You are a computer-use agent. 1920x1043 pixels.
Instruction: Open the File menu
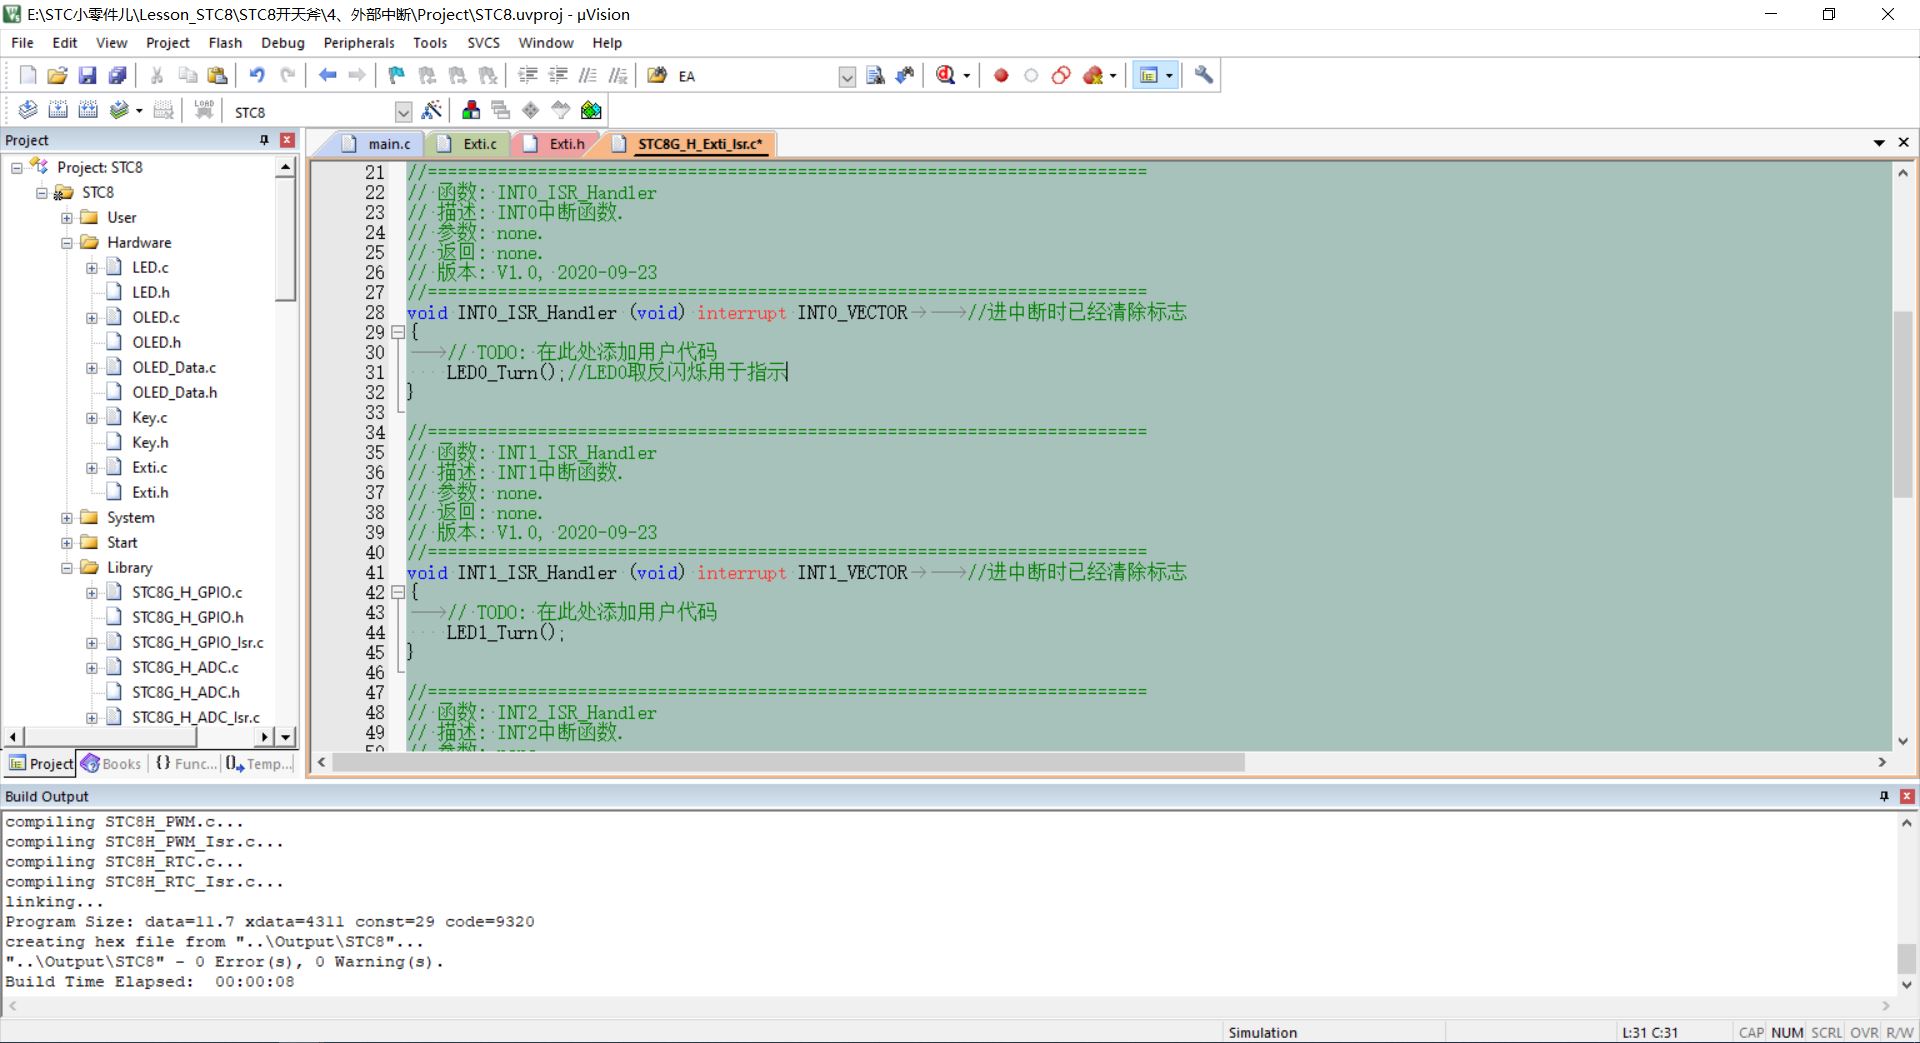(x=22, y=43)
